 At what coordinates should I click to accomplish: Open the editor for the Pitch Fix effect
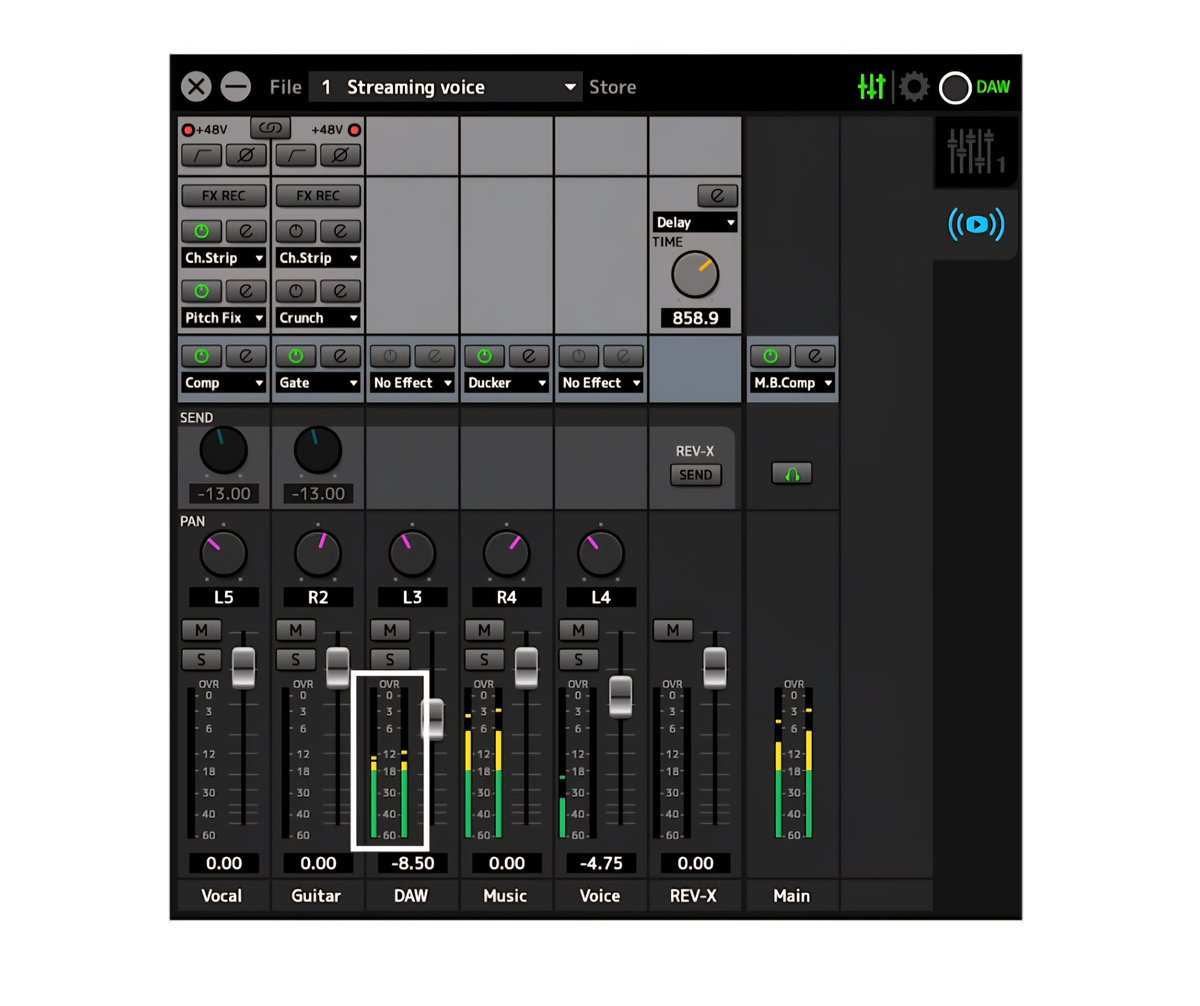tap(245, 291)
